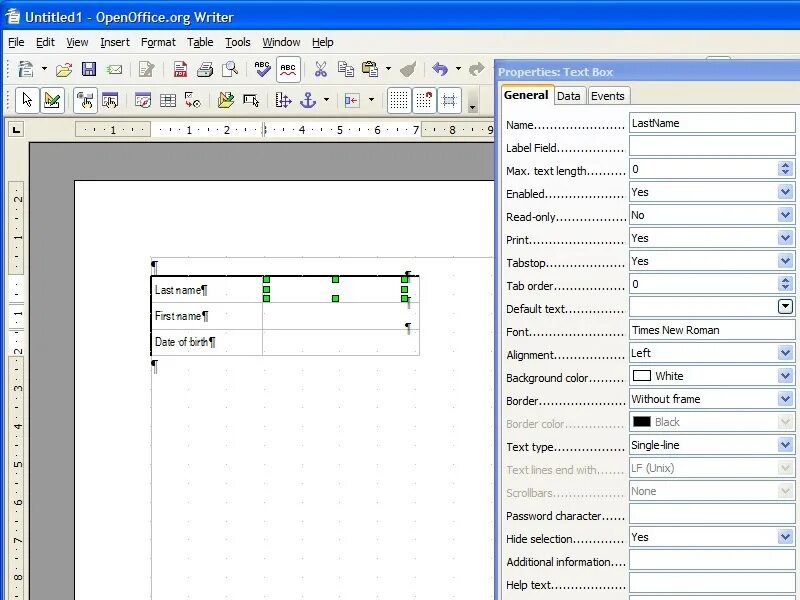Viewport: 800px width, 600px height.
Task: Select the General tab in Properties
Action: click(x=526, y=95)
